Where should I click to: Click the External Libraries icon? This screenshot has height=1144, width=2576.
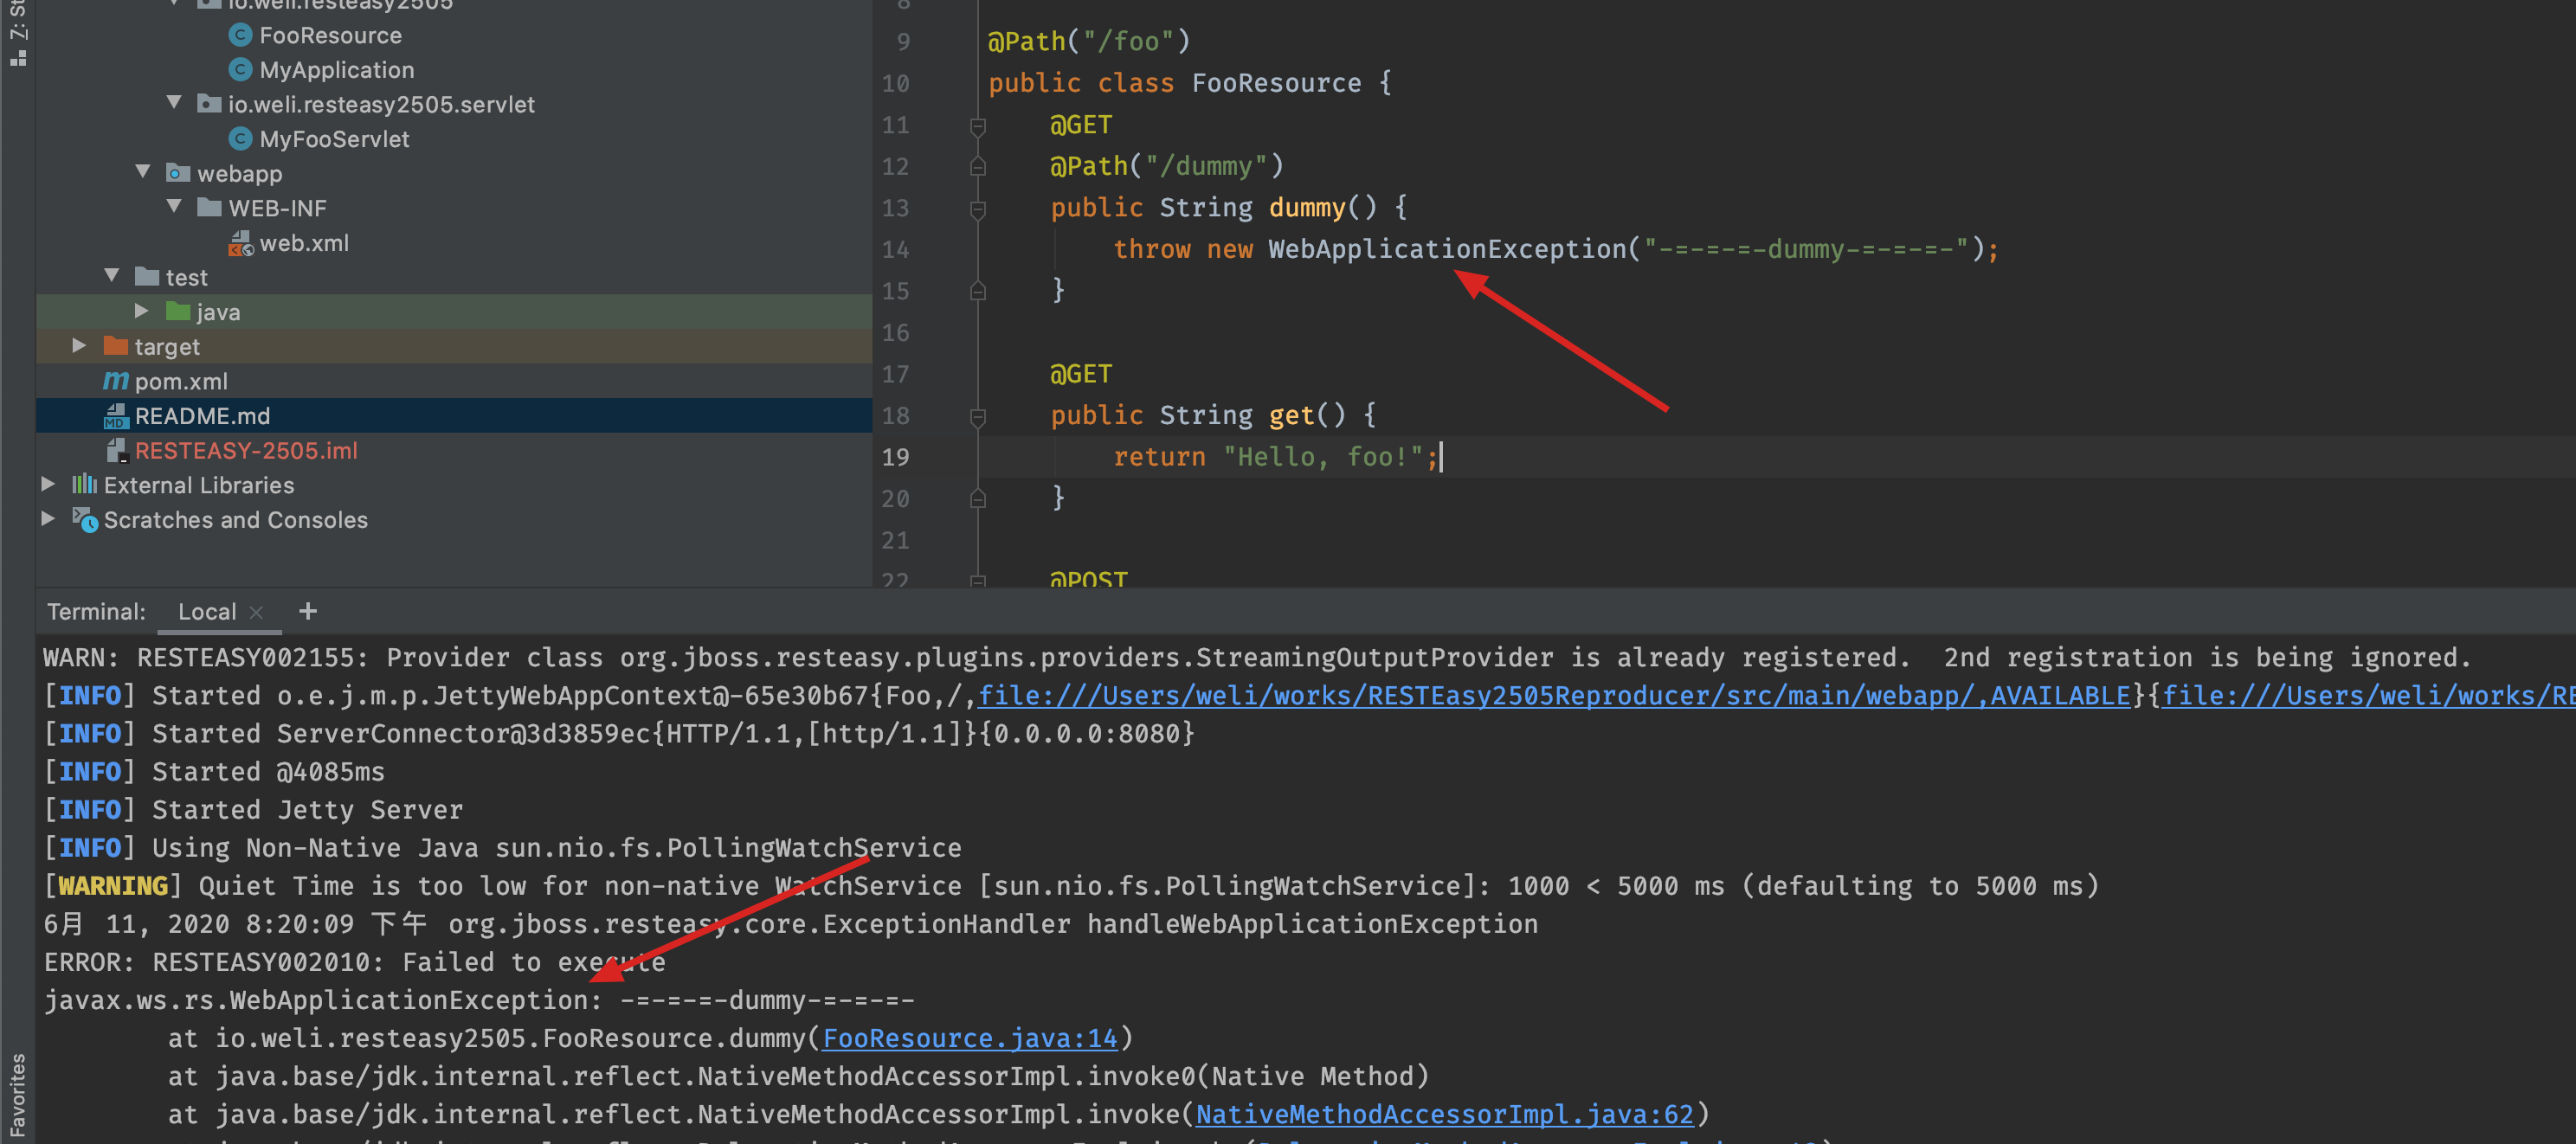[x=84, y=485]
